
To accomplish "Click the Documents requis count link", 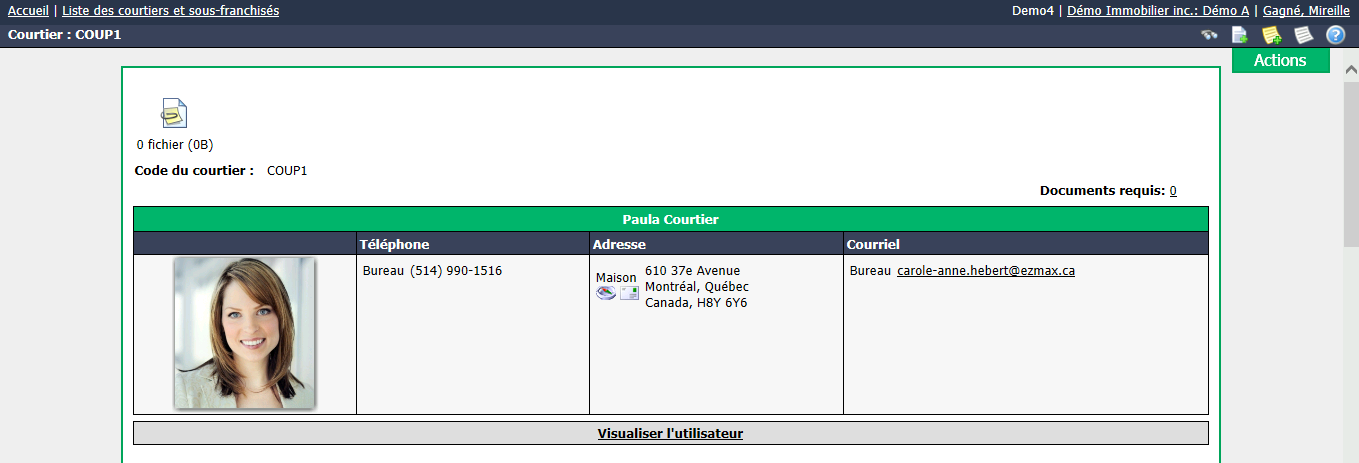I will click(1173, 190).
